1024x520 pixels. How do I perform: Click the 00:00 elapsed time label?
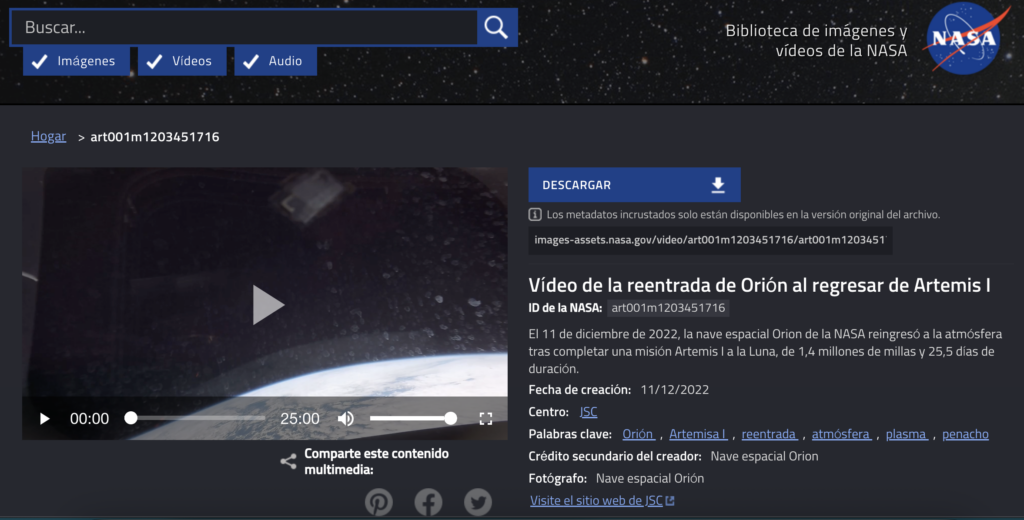tap(89, 419)
